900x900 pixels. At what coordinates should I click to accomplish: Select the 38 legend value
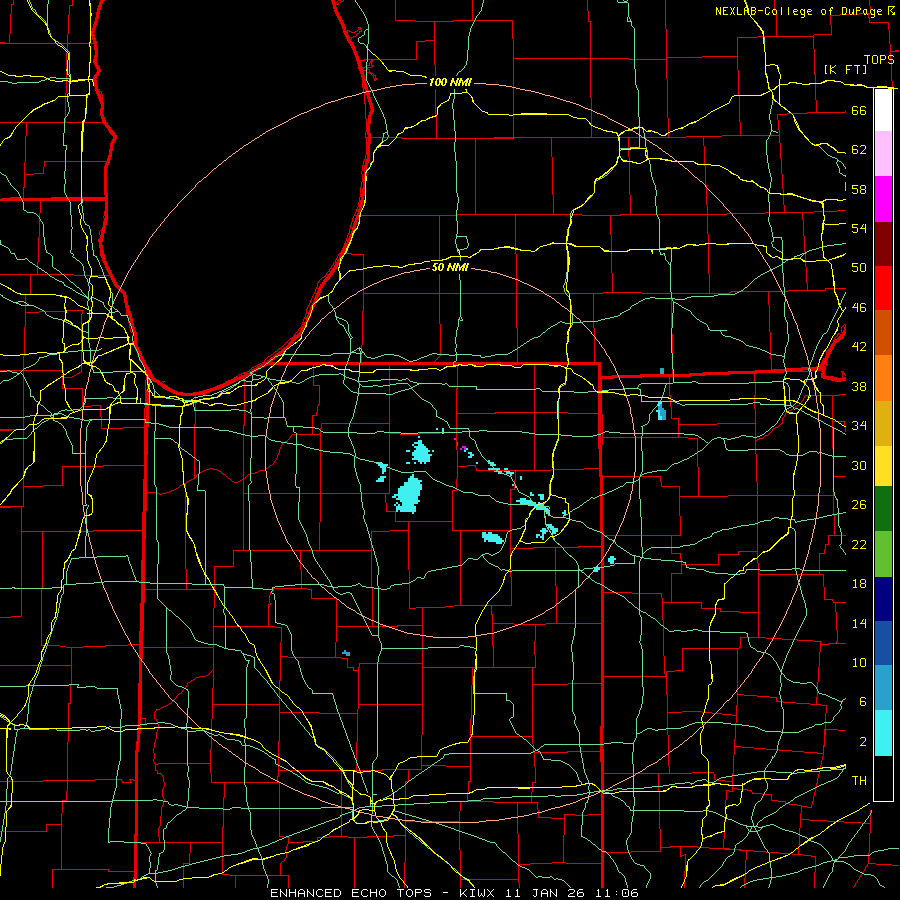[859, 386]
